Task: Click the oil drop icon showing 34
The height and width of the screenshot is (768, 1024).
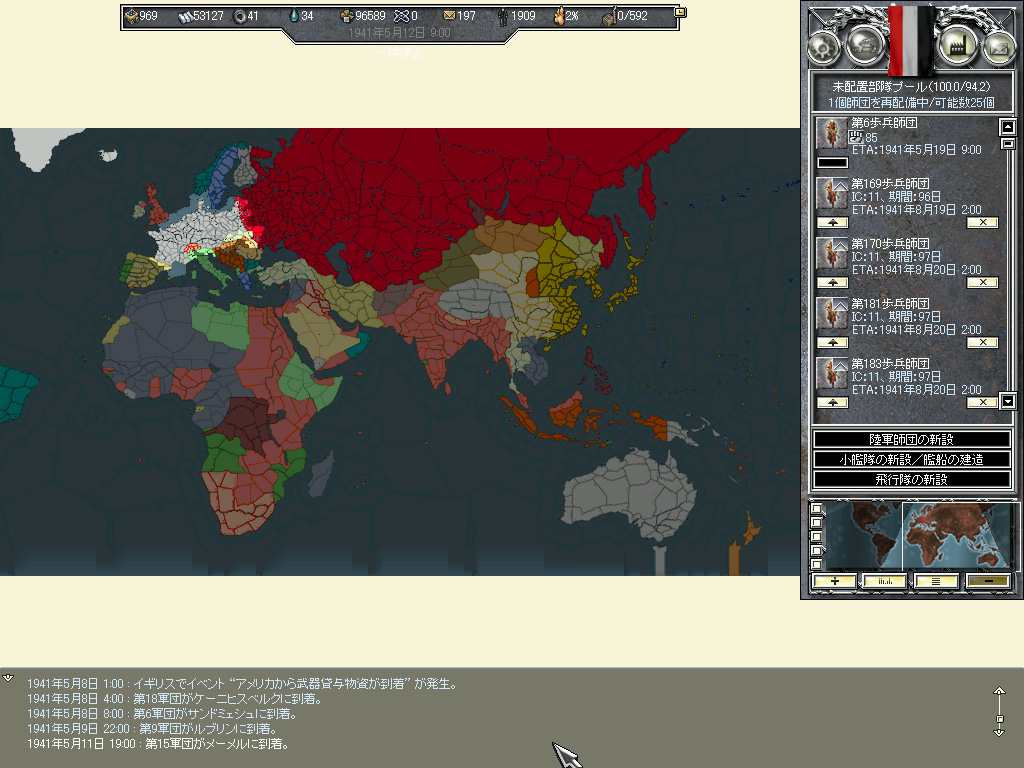Action: (294, 16)
